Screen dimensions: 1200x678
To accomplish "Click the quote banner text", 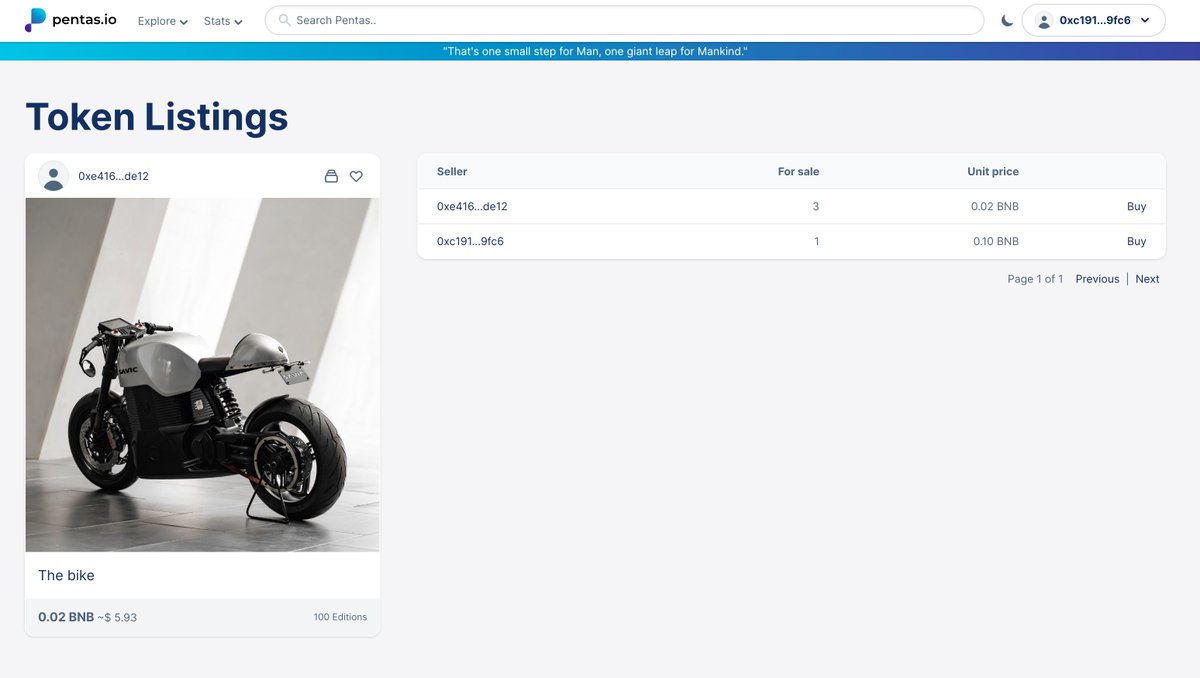I will click(595, 51).
